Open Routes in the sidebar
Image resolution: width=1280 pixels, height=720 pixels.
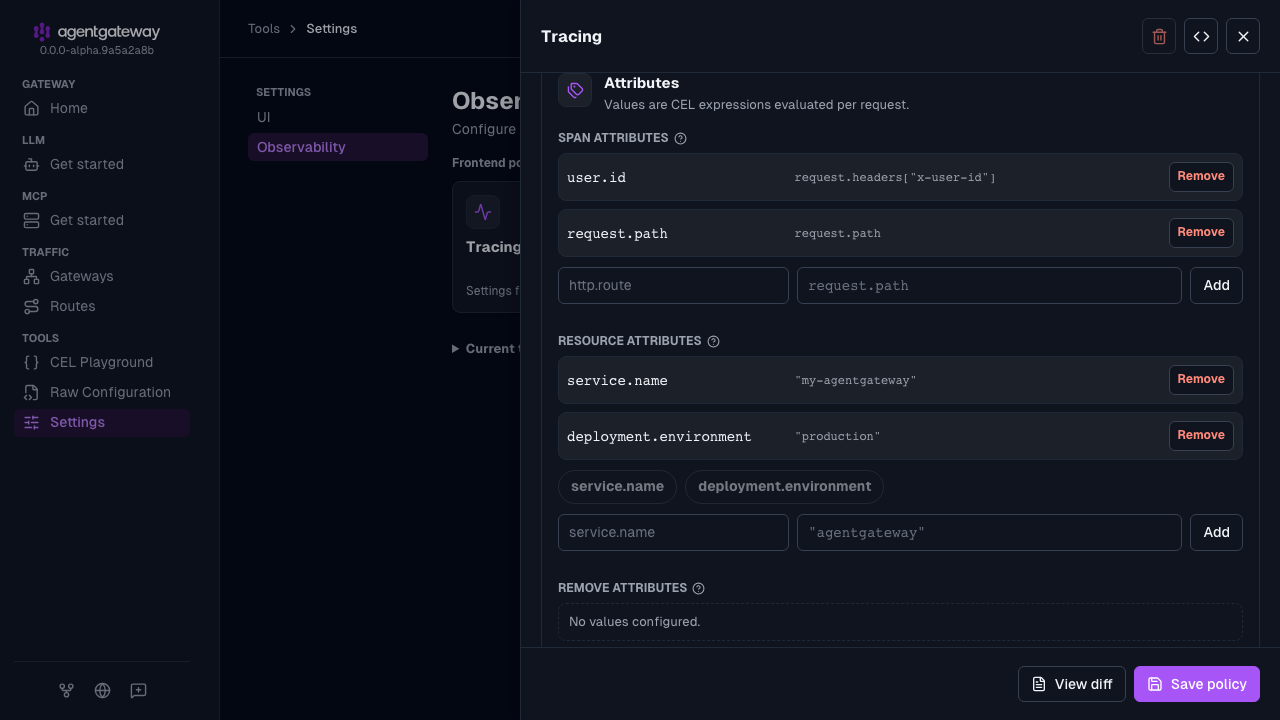click(102, 306)
